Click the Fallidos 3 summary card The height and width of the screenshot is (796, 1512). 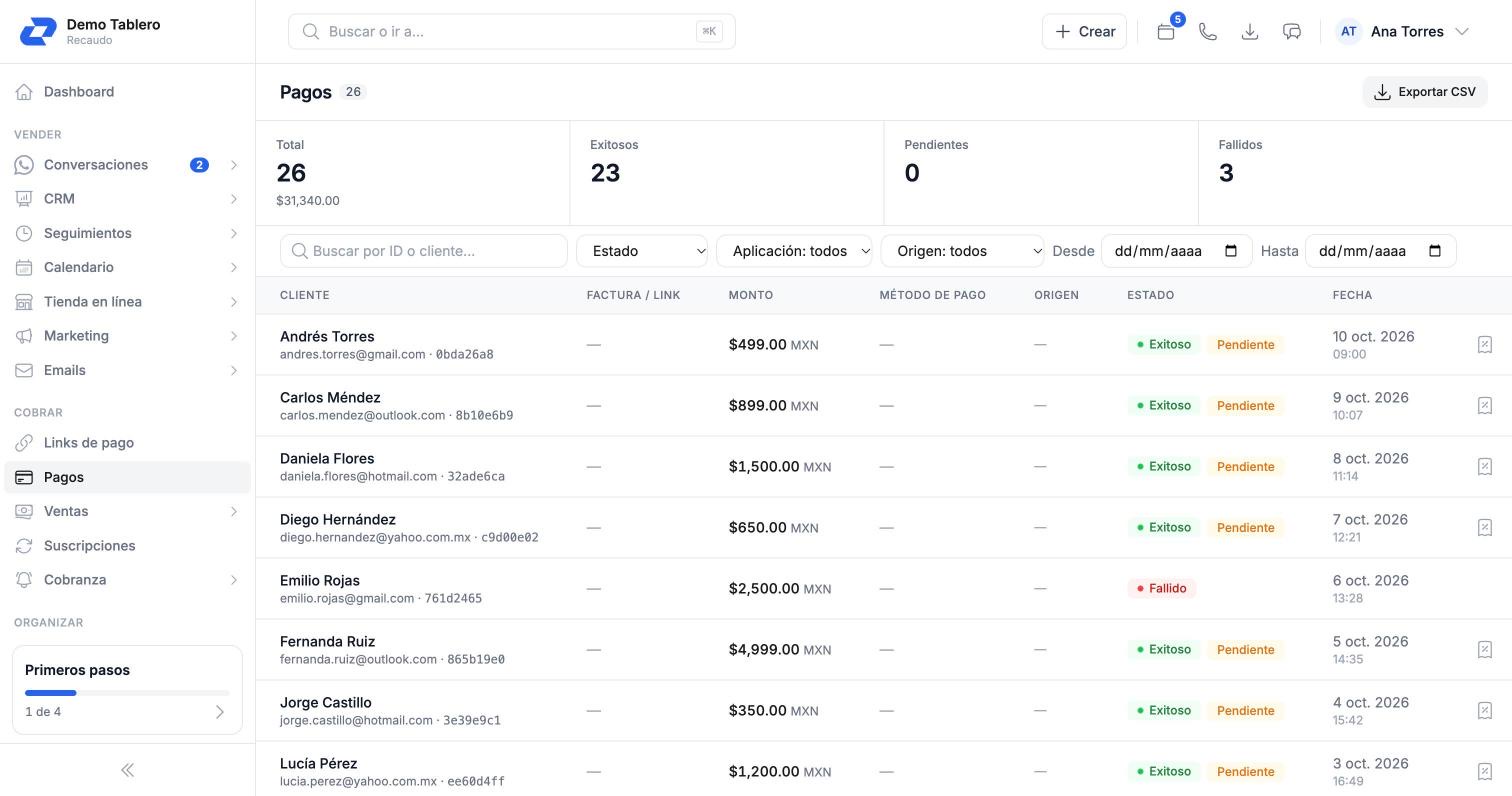(1355, 173)
